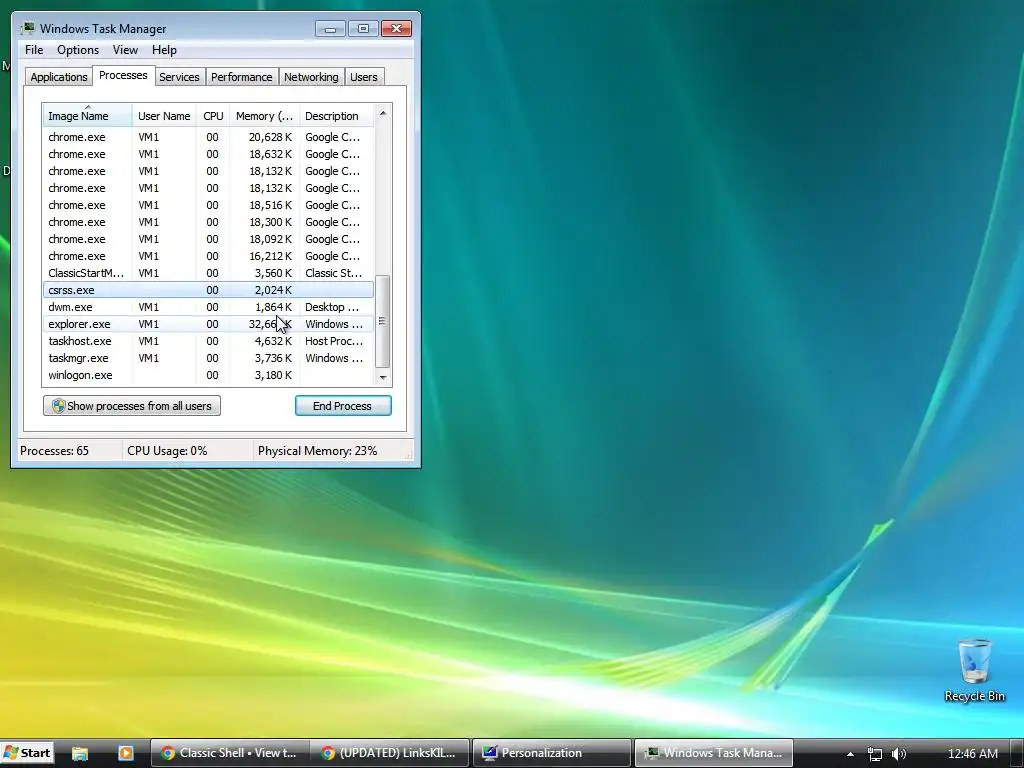Image resolution: width=1024 pixels, height=768 pixels.
Task: Open the Help menu
Action: pos(164,50)
